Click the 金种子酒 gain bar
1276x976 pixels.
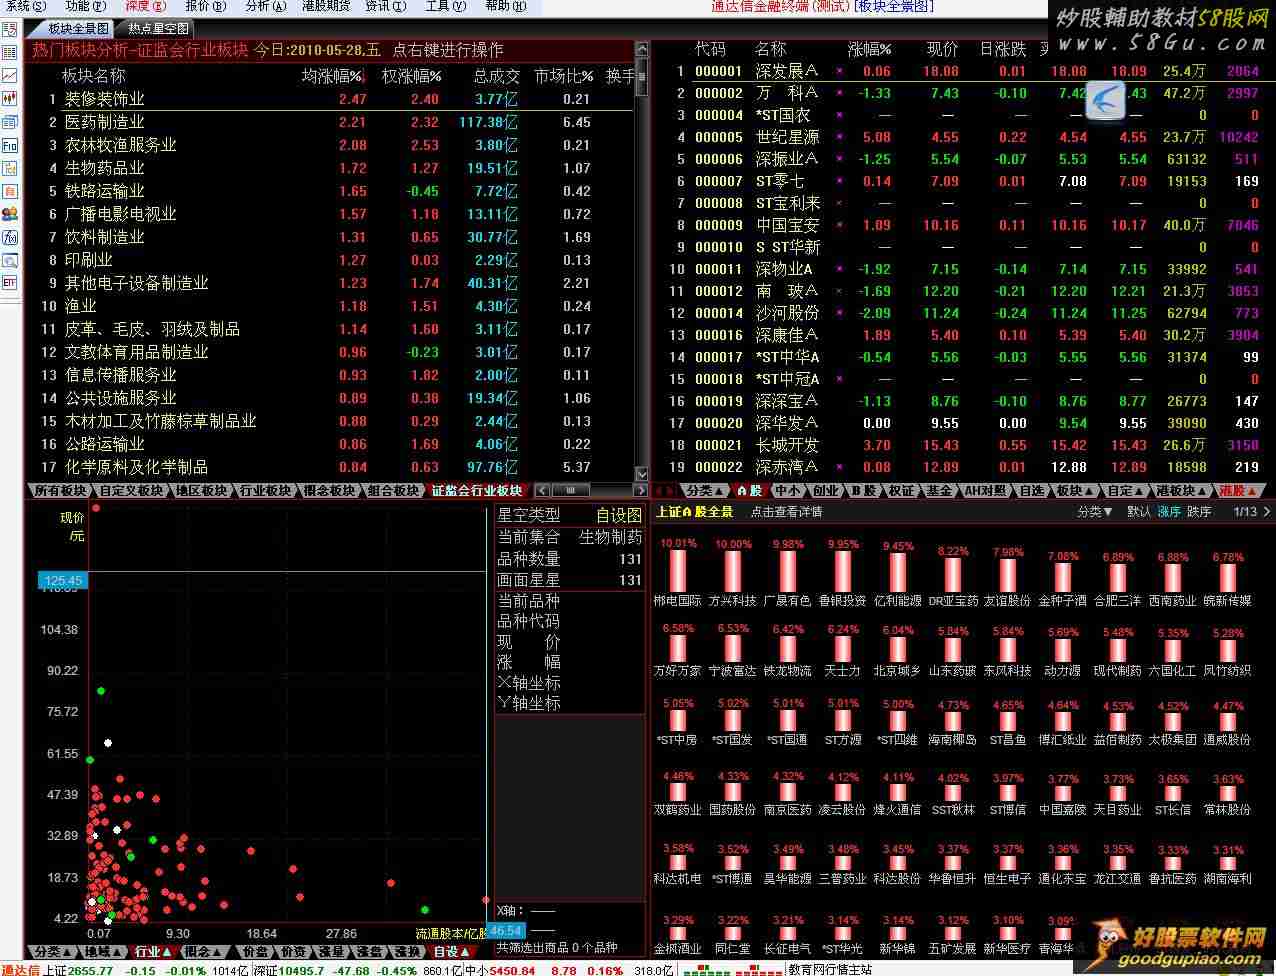pyautogui.click(x=1063, y=577)
